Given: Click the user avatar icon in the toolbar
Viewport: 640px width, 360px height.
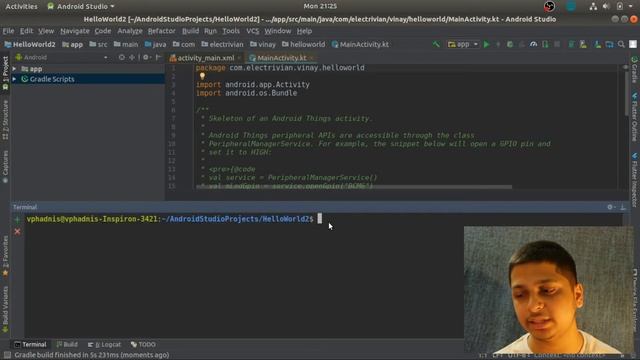Looking at the screenshot, I should pyautogui.click(x=633, y=44).
